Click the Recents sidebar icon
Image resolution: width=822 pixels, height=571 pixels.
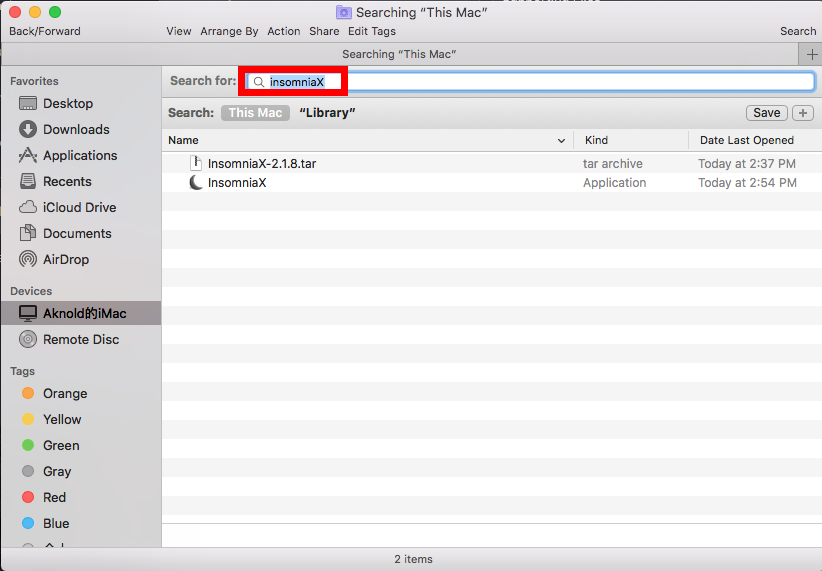(28, 181)
